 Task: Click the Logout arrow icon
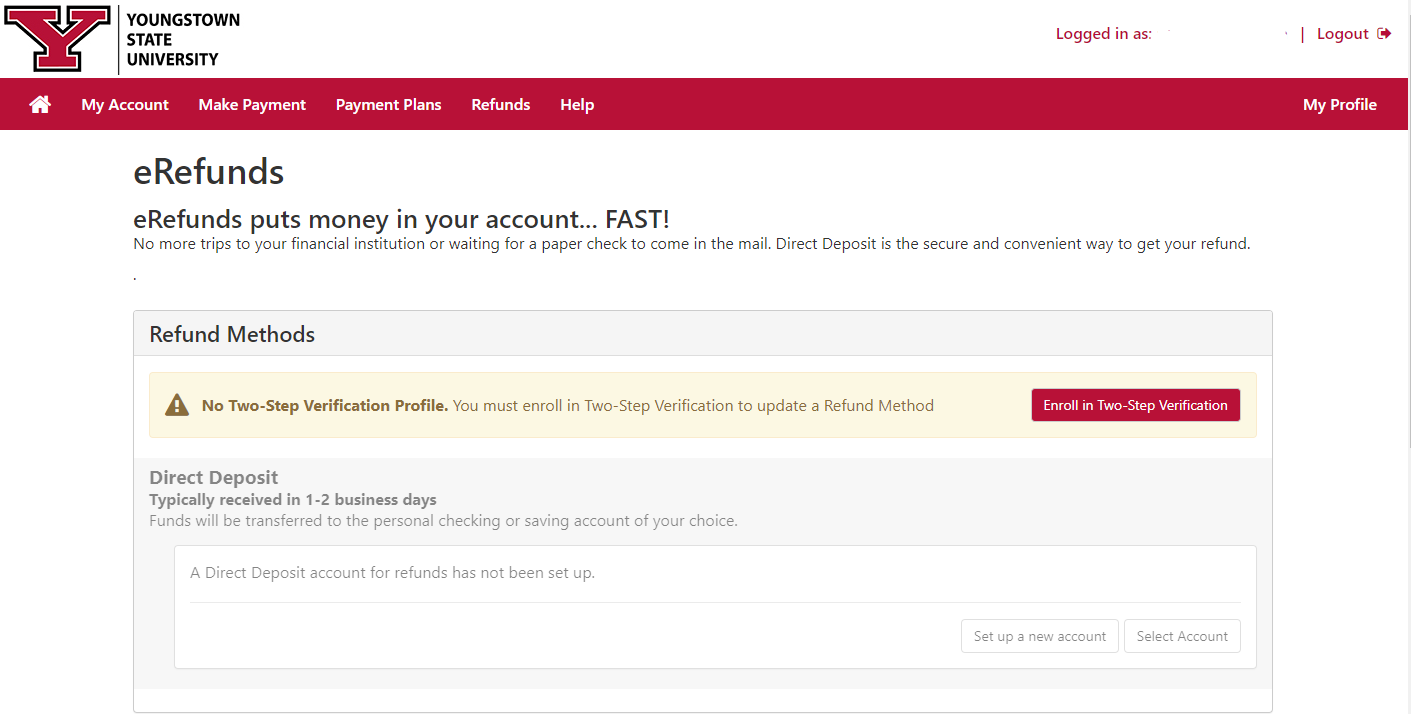(x=1384, y=34)
